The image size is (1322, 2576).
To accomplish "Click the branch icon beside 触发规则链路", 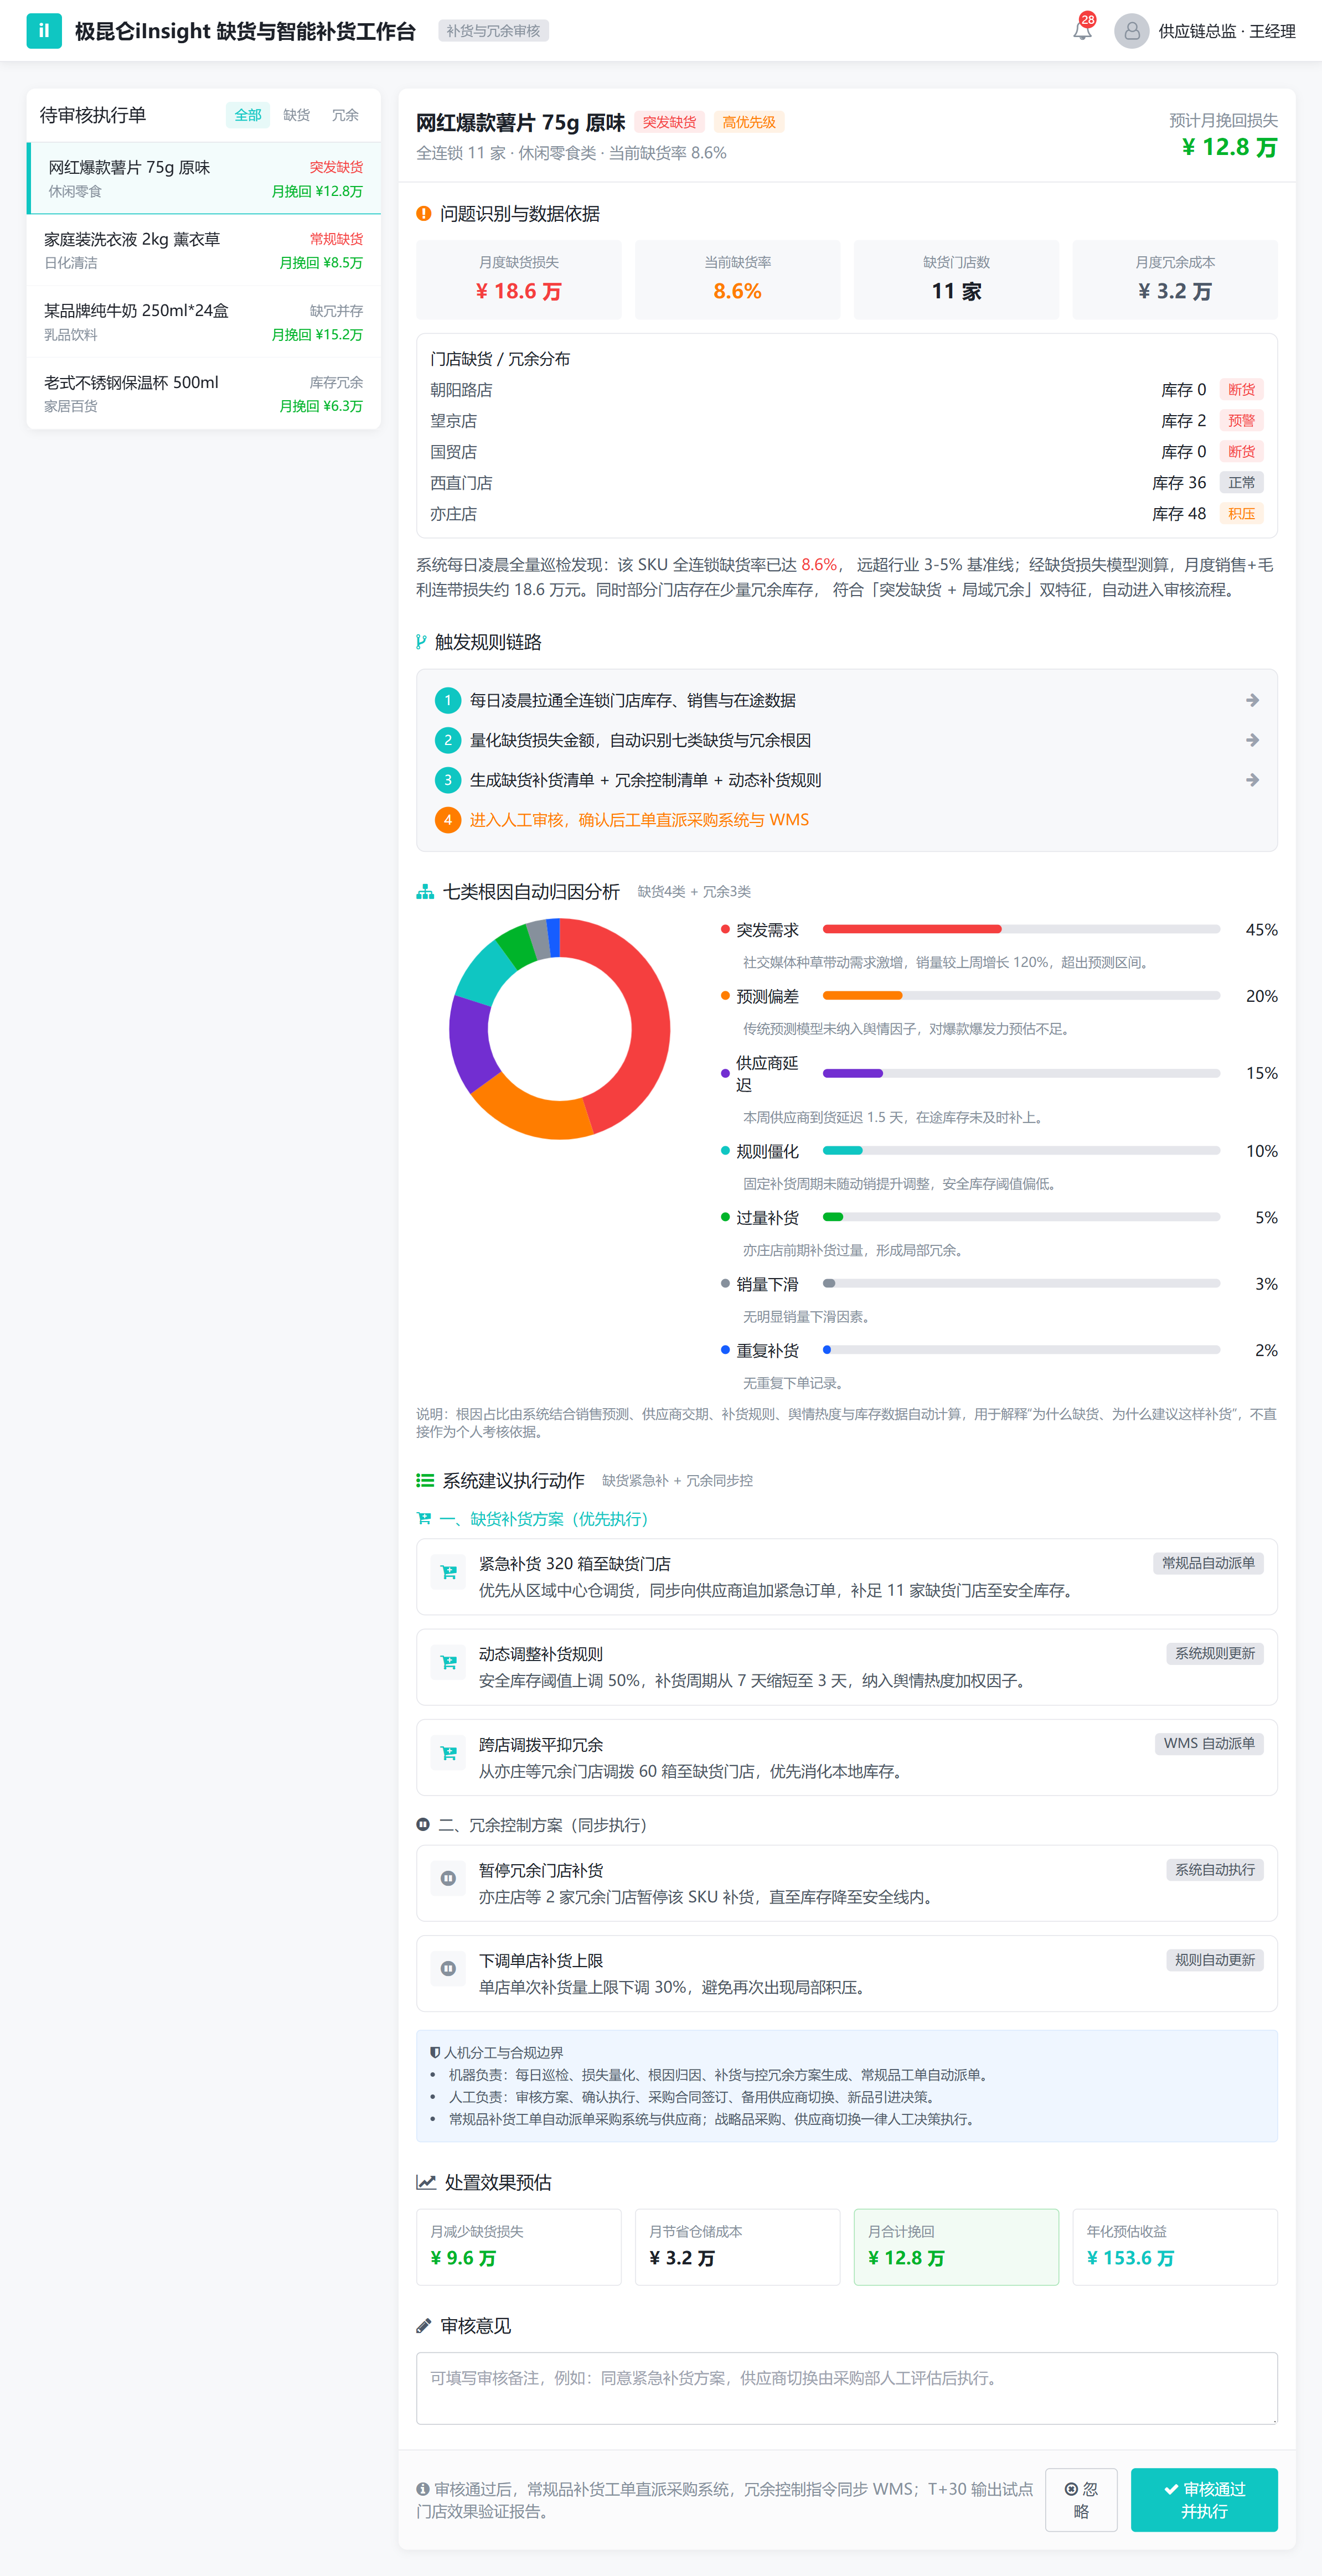I will coord(421,642).
